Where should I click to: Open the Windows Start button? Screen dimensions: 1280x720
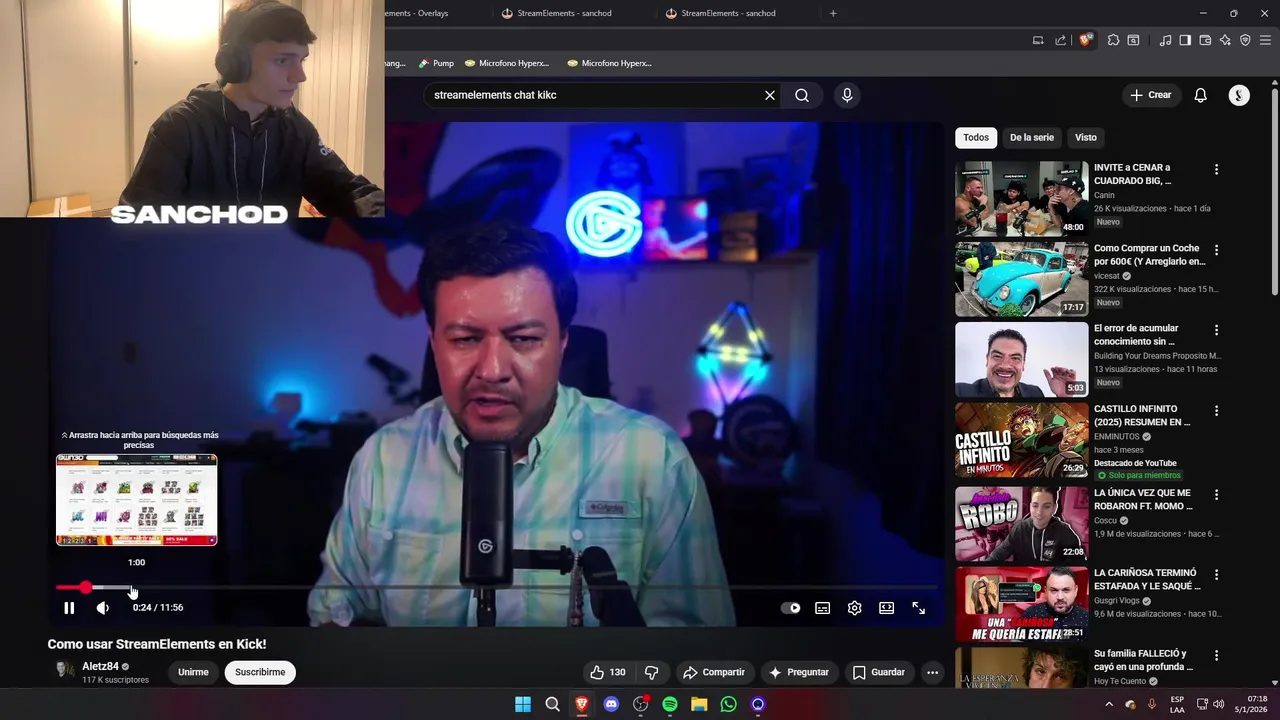(523, 704)
